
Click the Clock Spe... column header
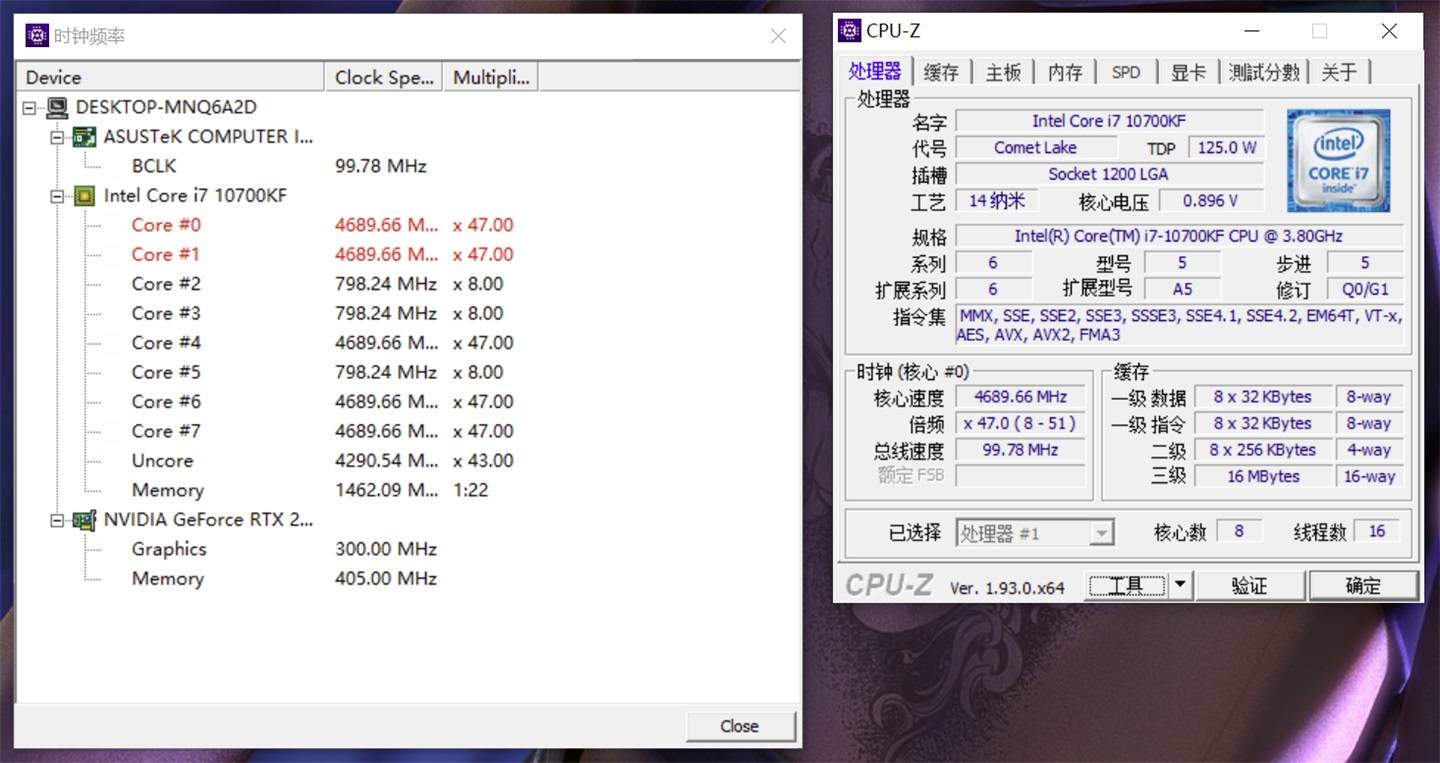pos(384,77)
